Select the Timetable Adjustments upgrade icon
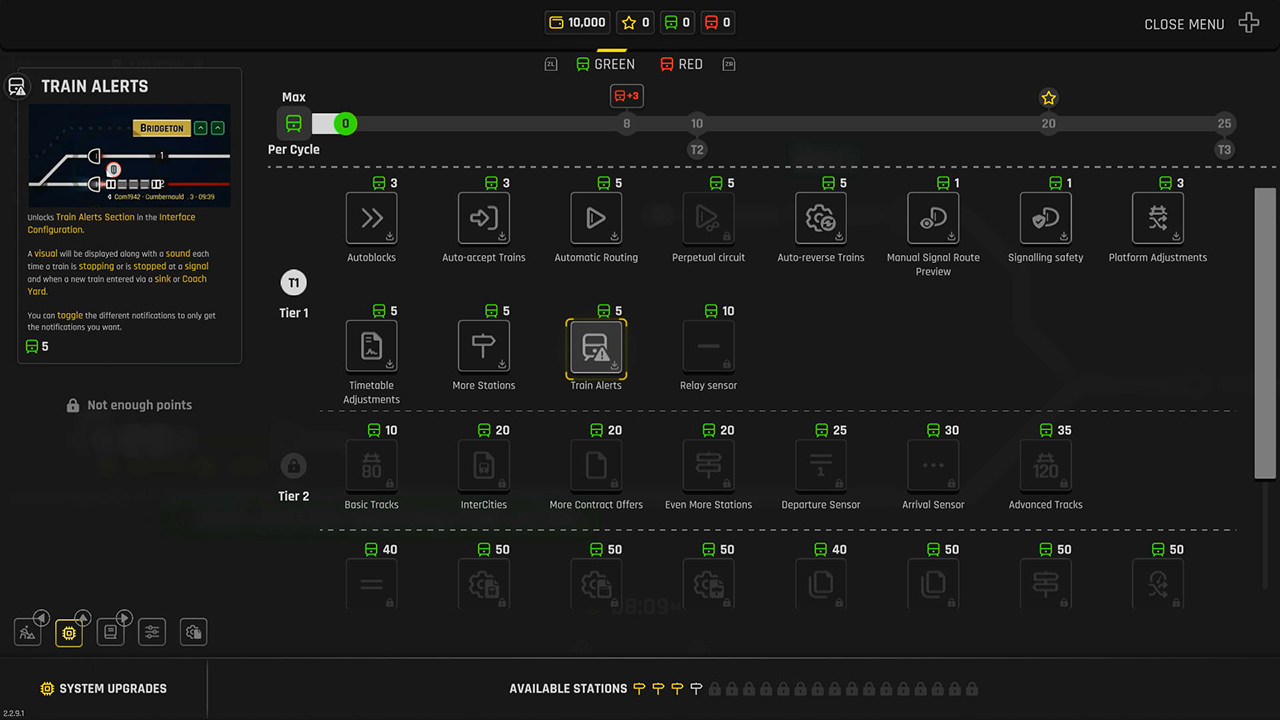 coord(371,346)
